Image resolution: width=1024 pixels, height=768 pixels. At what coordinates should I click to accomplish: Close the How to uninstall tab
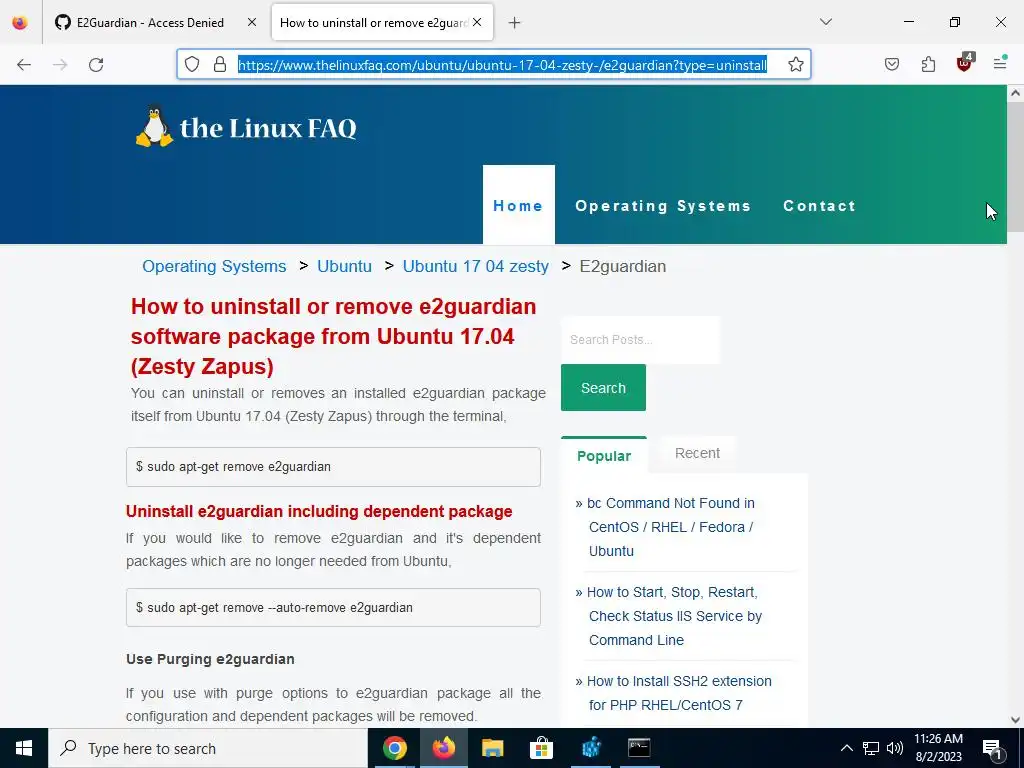477,22
